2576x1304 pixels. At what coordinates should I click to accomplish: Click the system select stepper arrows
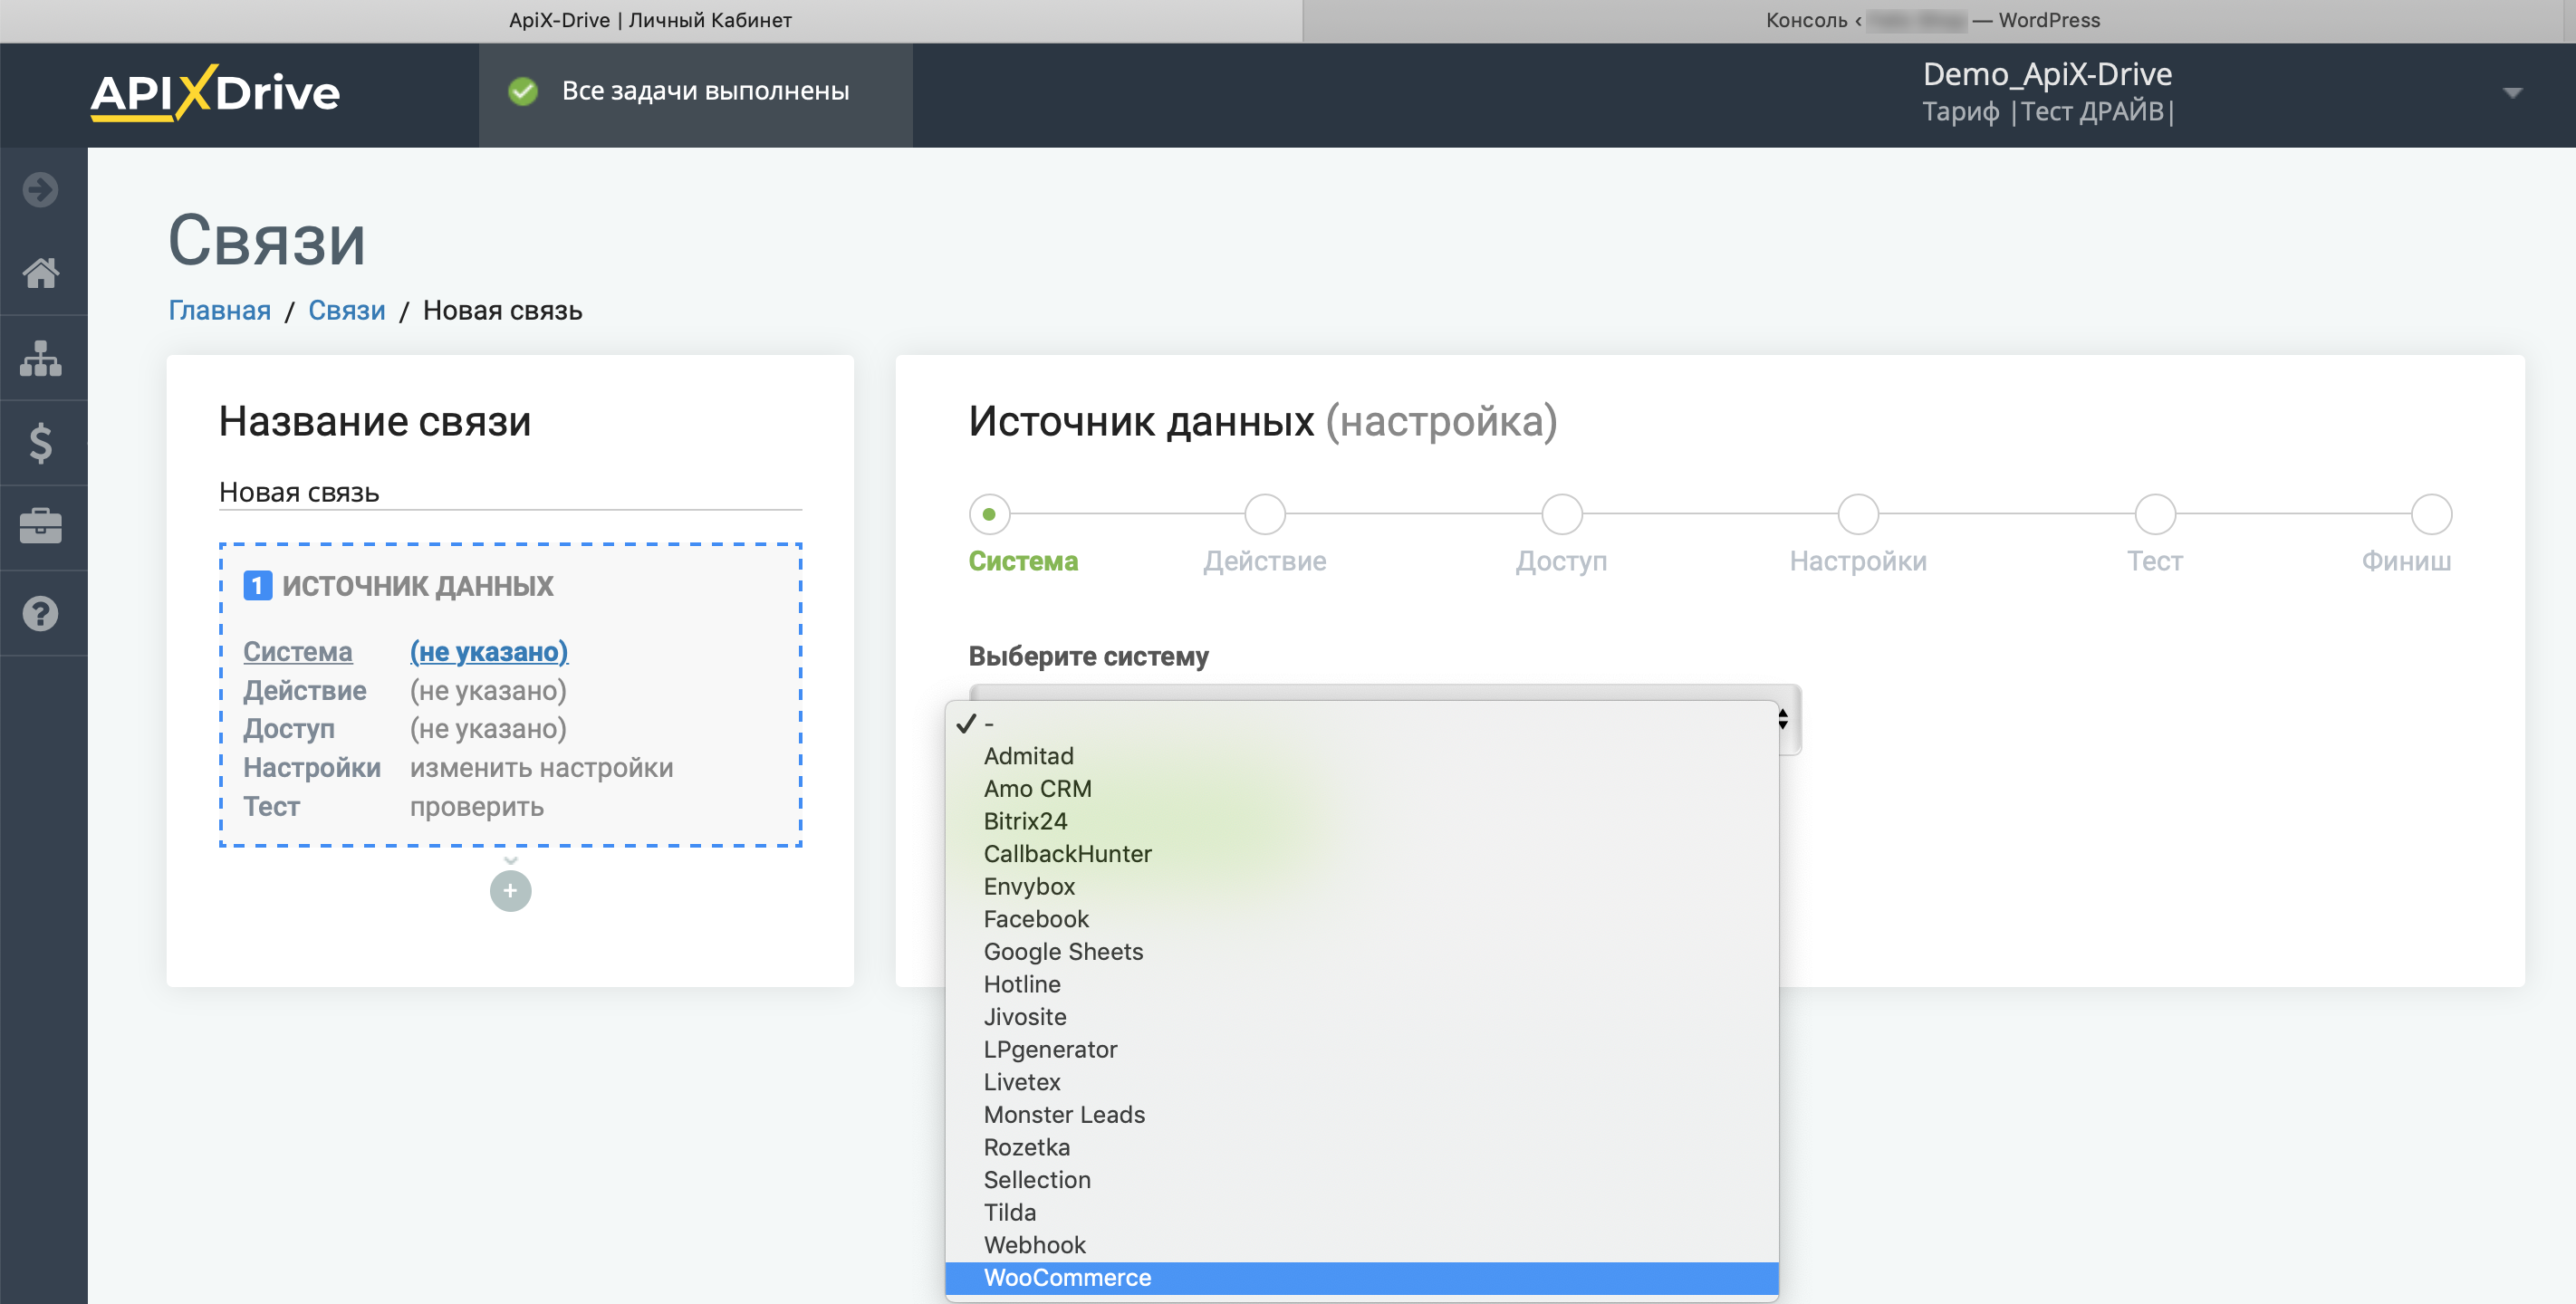click(x=1783, y=719)
